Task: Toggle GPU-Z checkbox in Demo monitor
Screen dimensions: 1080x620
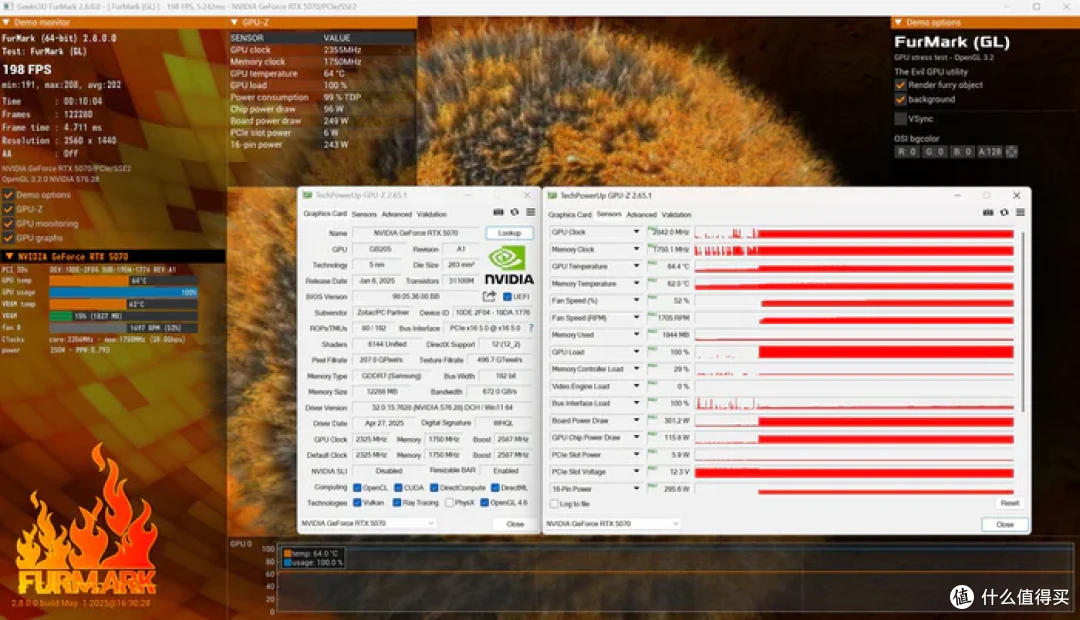Action: 8,209
